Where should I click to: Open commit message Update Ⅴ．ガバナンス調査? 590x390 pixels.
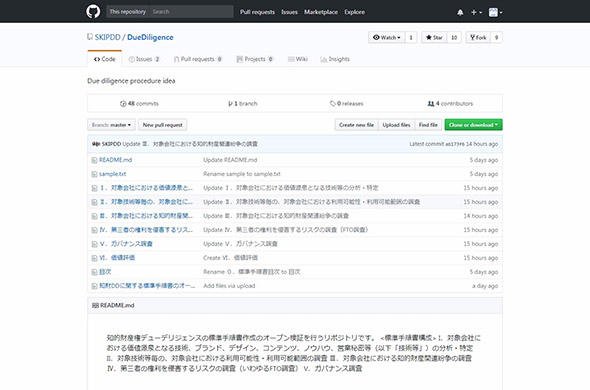pos(240,244)
